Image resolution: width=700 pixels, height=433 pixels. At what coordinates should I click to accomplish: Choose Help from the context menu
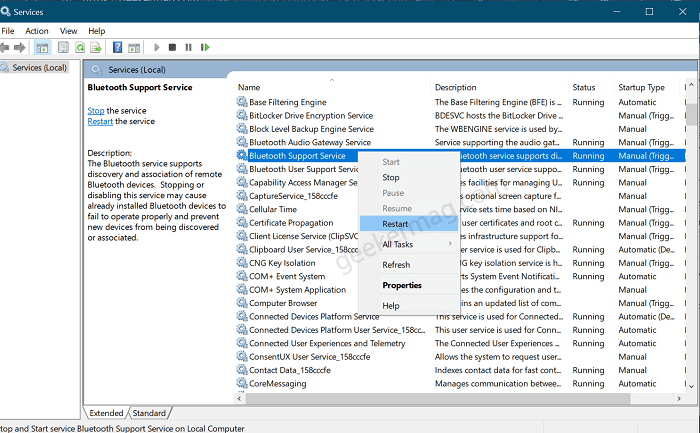[x=408, y=306]
